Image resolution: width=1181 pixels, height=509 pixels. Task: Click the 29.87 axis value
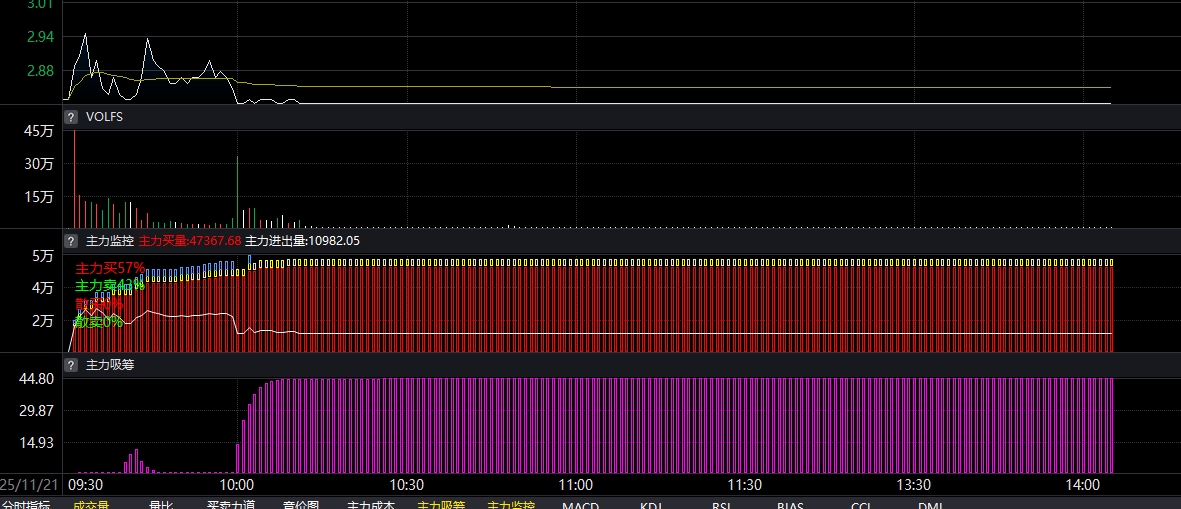(36, 411)
